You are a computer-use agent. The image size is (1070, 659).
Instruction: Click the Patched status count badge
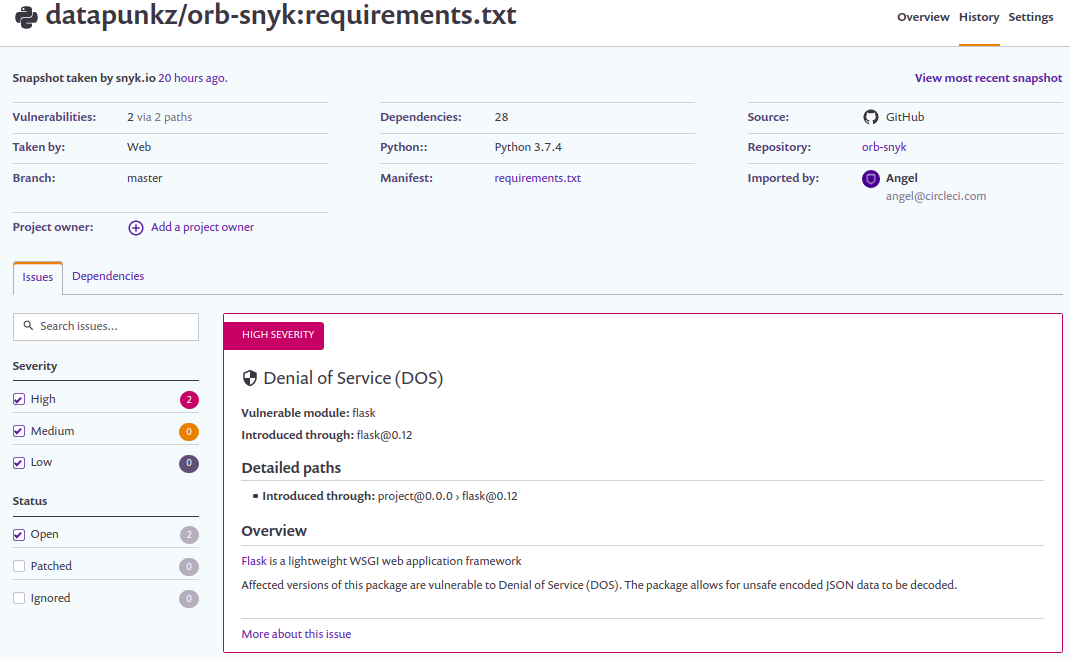coord(189,567)
